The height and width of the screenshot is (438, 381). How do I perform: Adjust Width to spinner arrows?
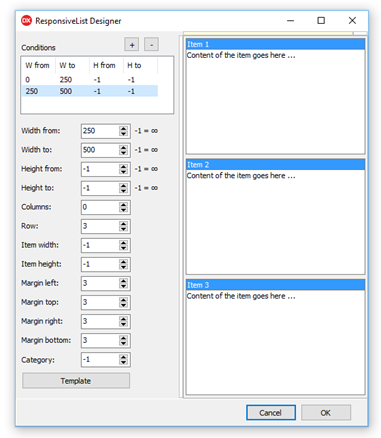124,150
